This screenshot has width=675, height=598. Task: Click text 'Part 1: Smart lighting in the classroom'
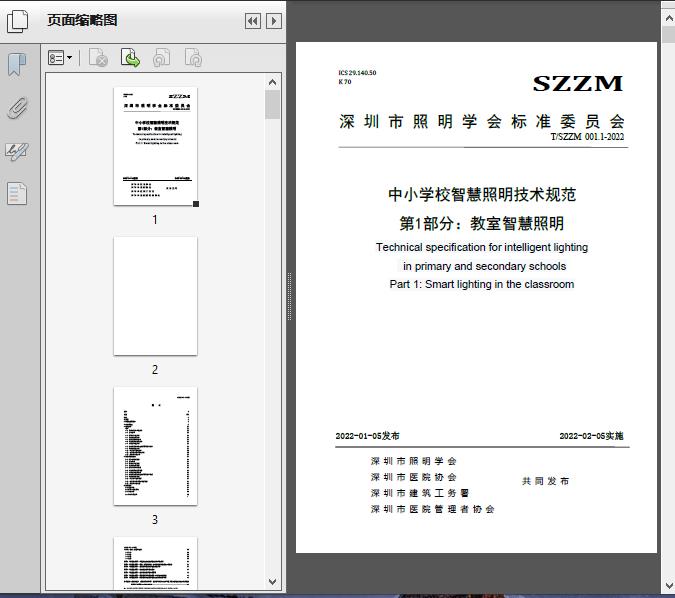coord(482,284)
